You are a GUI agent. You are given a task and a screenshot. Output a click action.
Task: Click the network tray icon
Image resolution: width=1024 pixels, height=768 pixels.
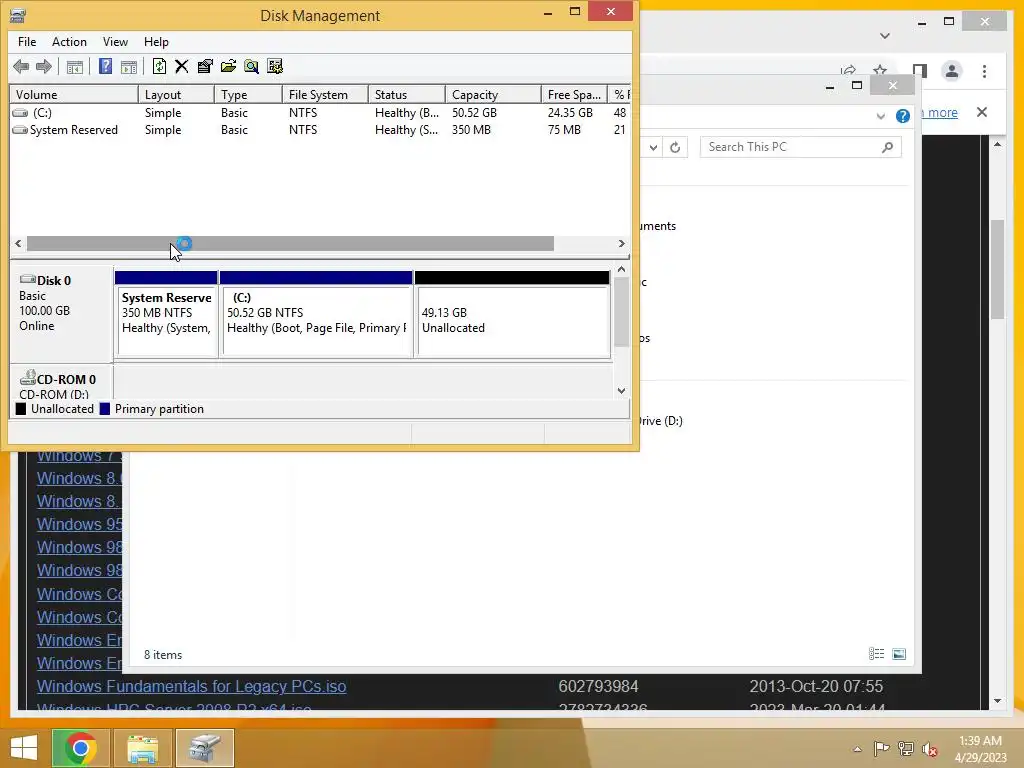pos(905,748)
